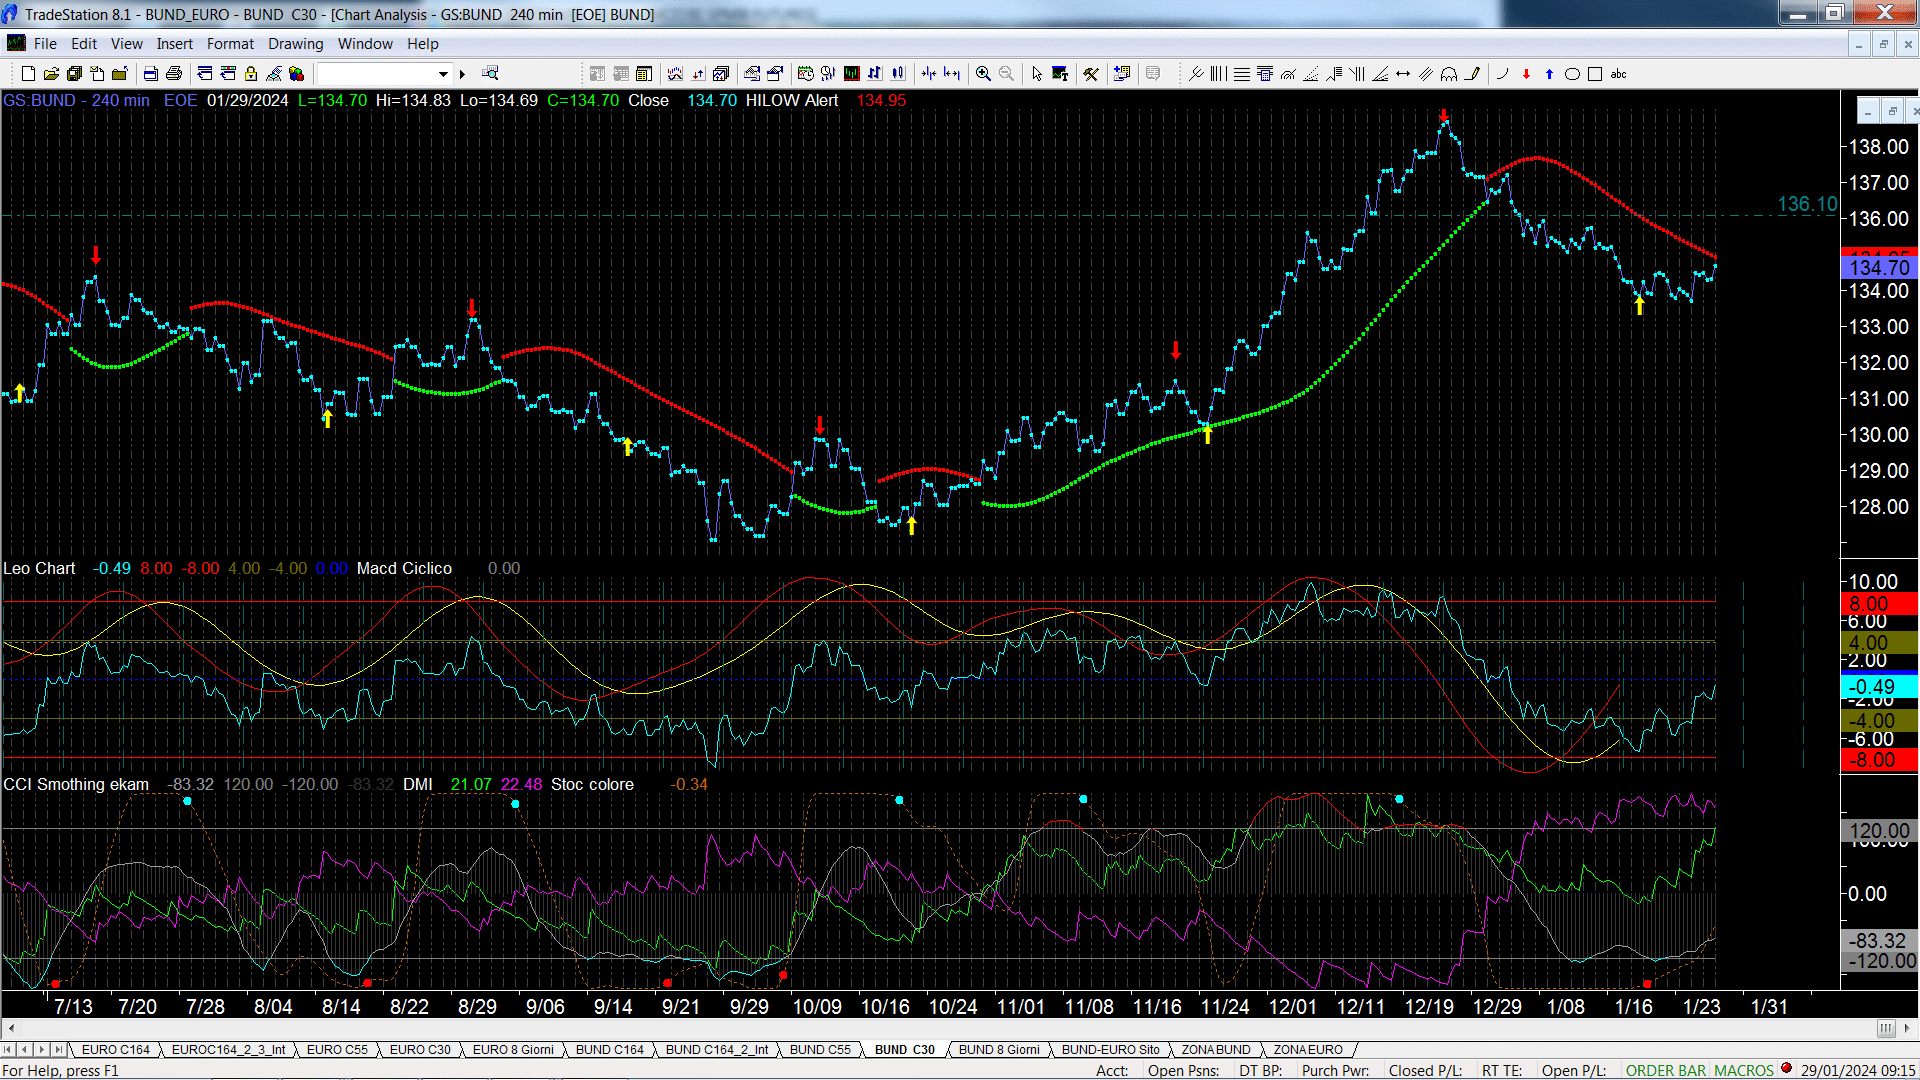Screen dimensions: 1920x1080
Task: Open the File menu
Action: (45, 44)
